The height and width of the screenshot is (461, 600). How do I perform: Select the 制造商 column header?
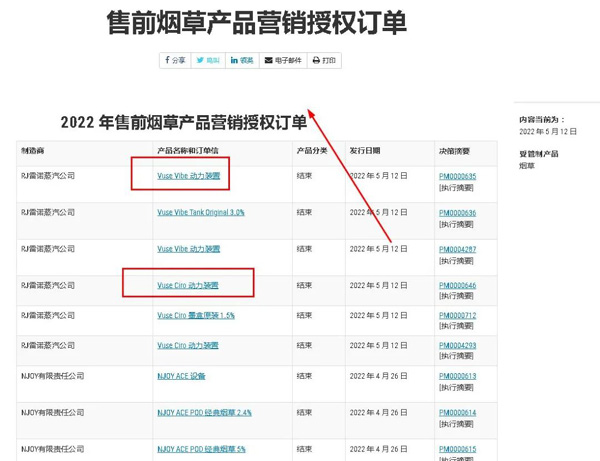33,151
